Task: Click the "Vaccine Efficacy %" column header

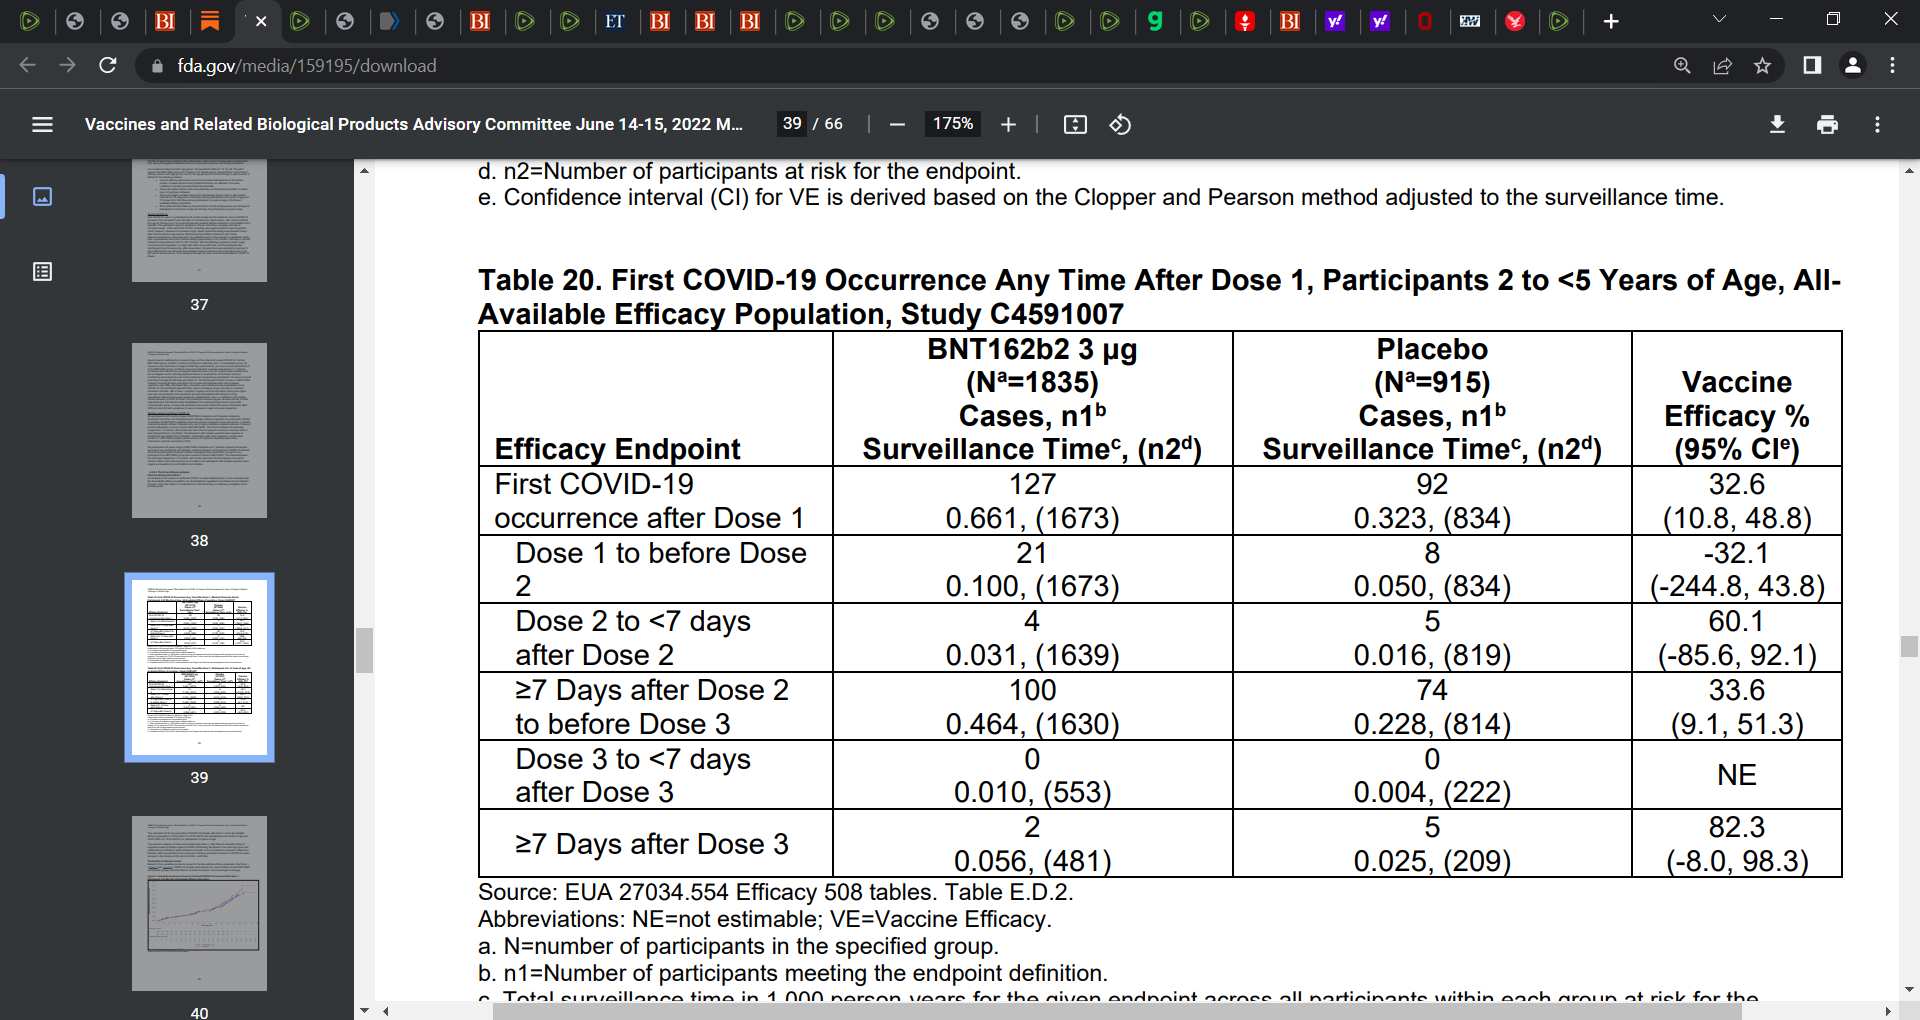Action: 1737,399
